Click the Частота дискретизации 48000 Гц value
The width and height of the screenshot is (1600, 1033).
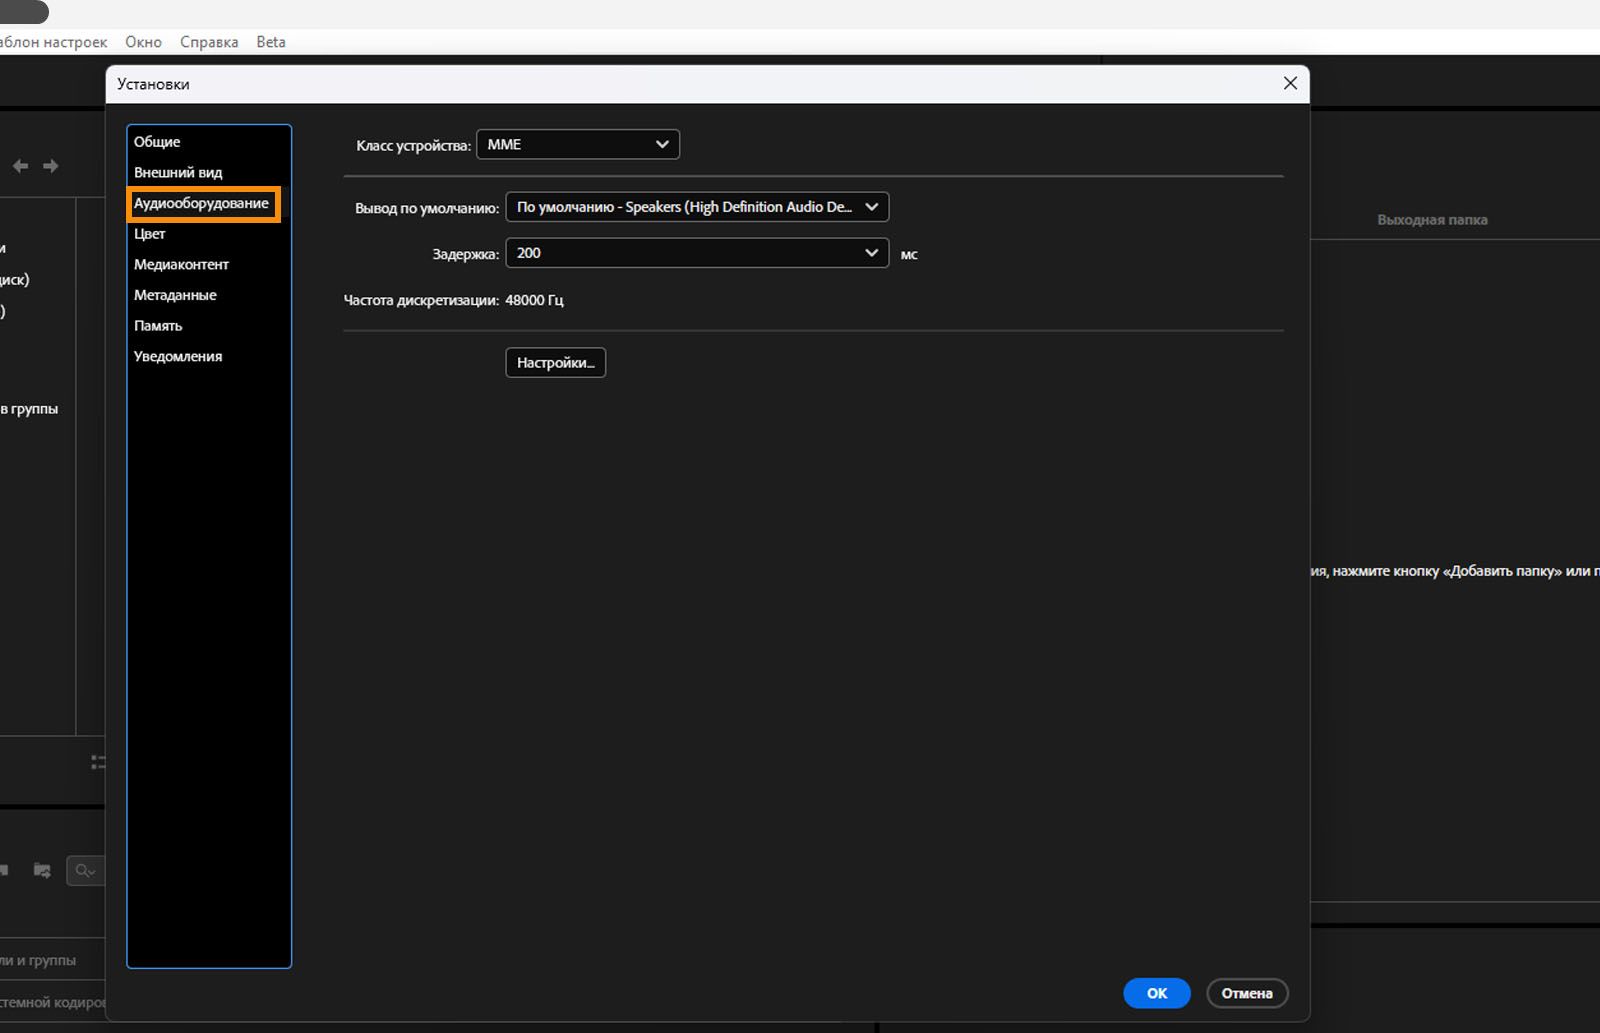(534, 300)
